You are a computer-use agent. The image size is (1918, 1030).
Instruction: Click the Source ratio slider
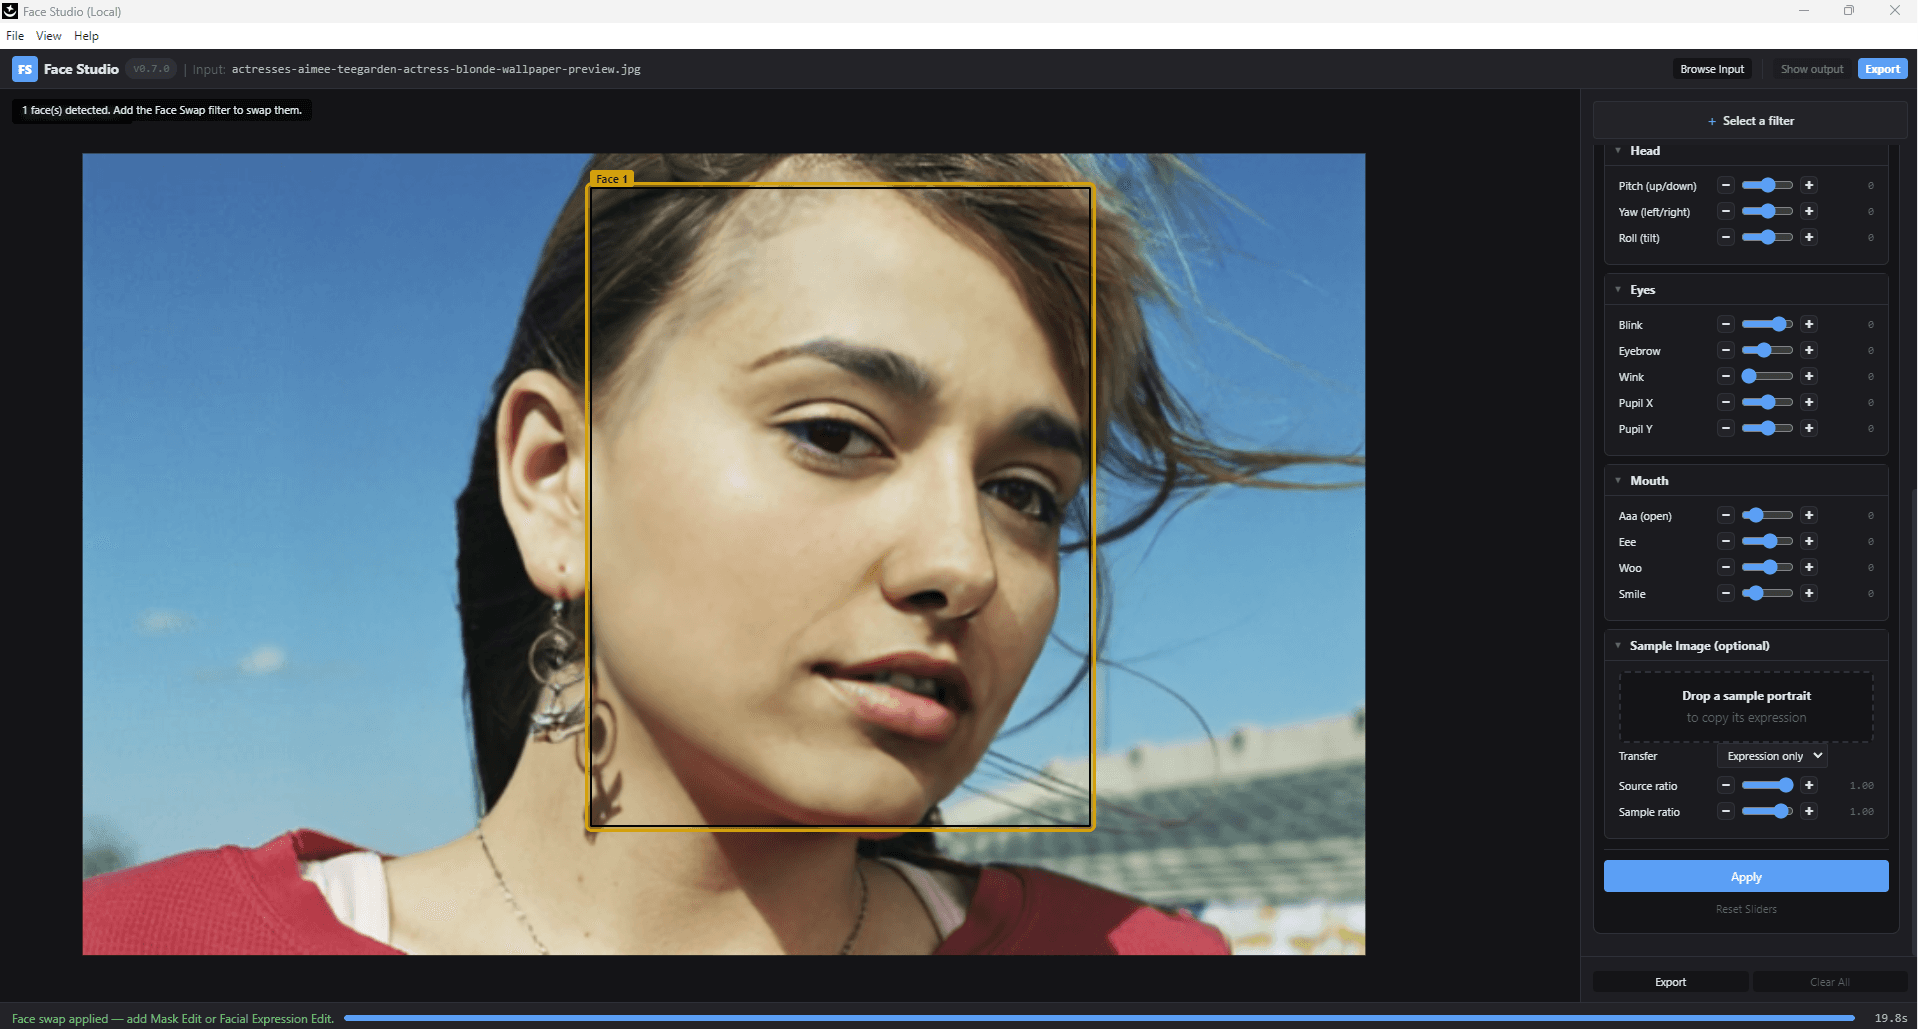pyautogui.click(x=1767, y=786)
